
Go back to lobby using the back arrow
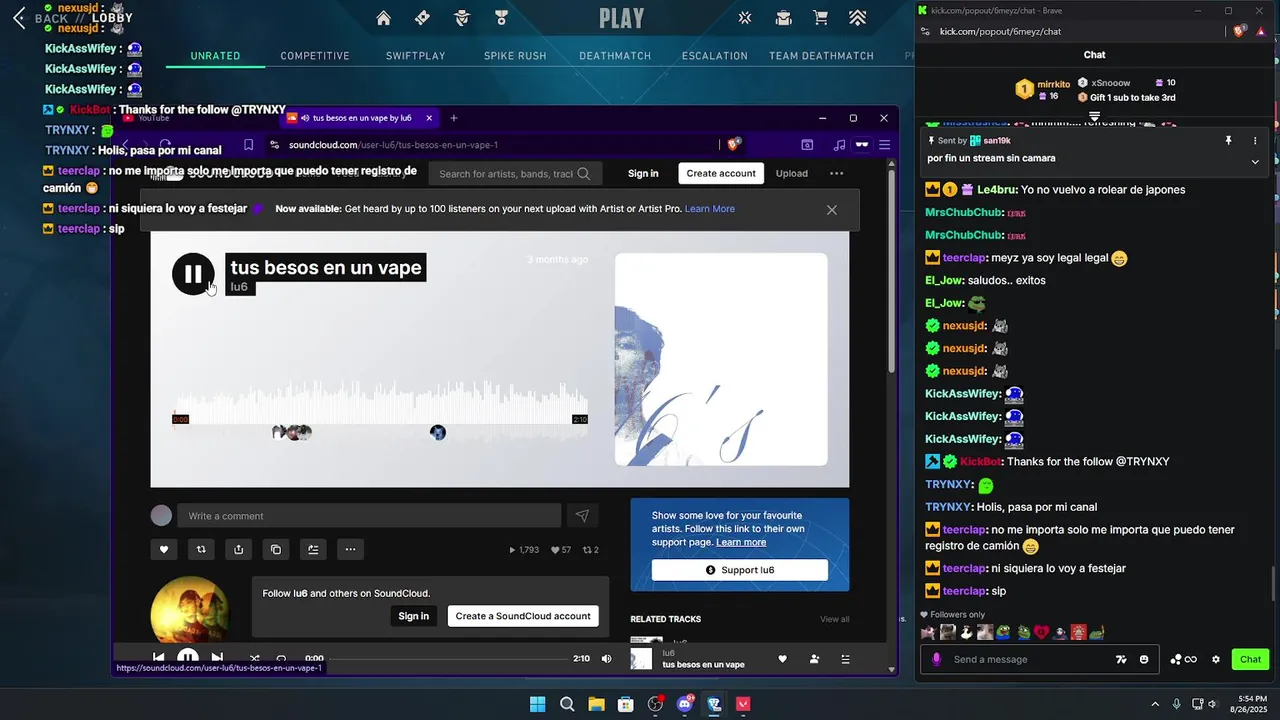[20, 18]
